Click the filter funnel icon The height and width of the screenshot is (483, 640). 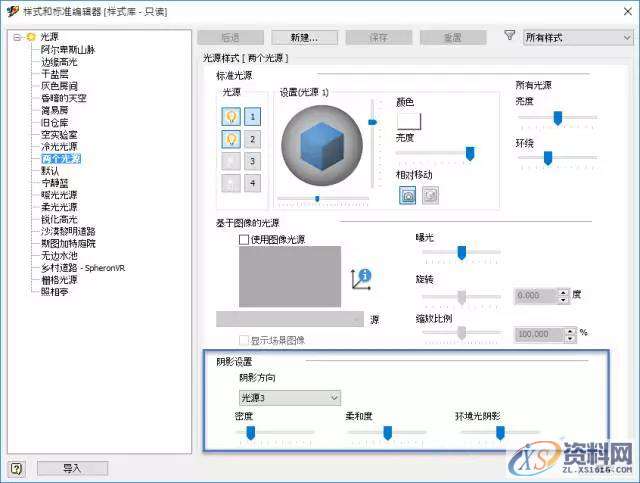pyautogui.click(x=509, y=36)
